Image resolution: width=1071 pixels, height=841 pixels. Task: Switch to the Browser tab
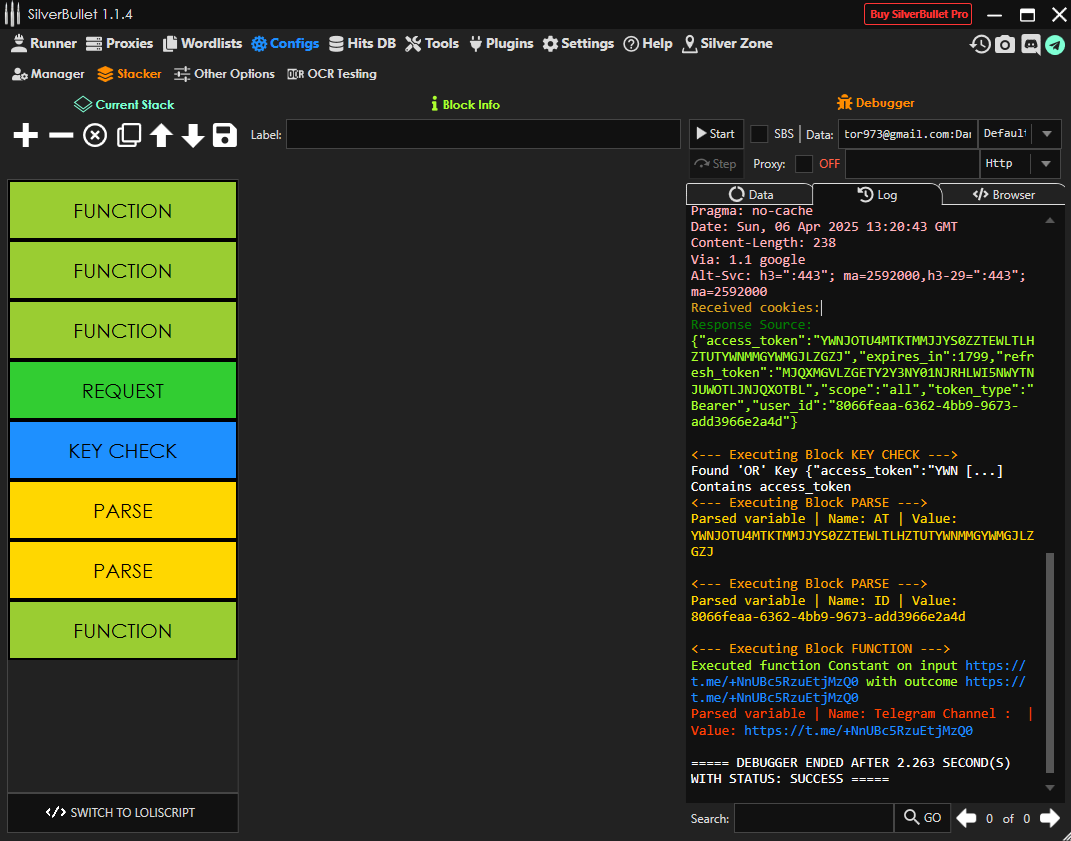(x=1004, y=195)
